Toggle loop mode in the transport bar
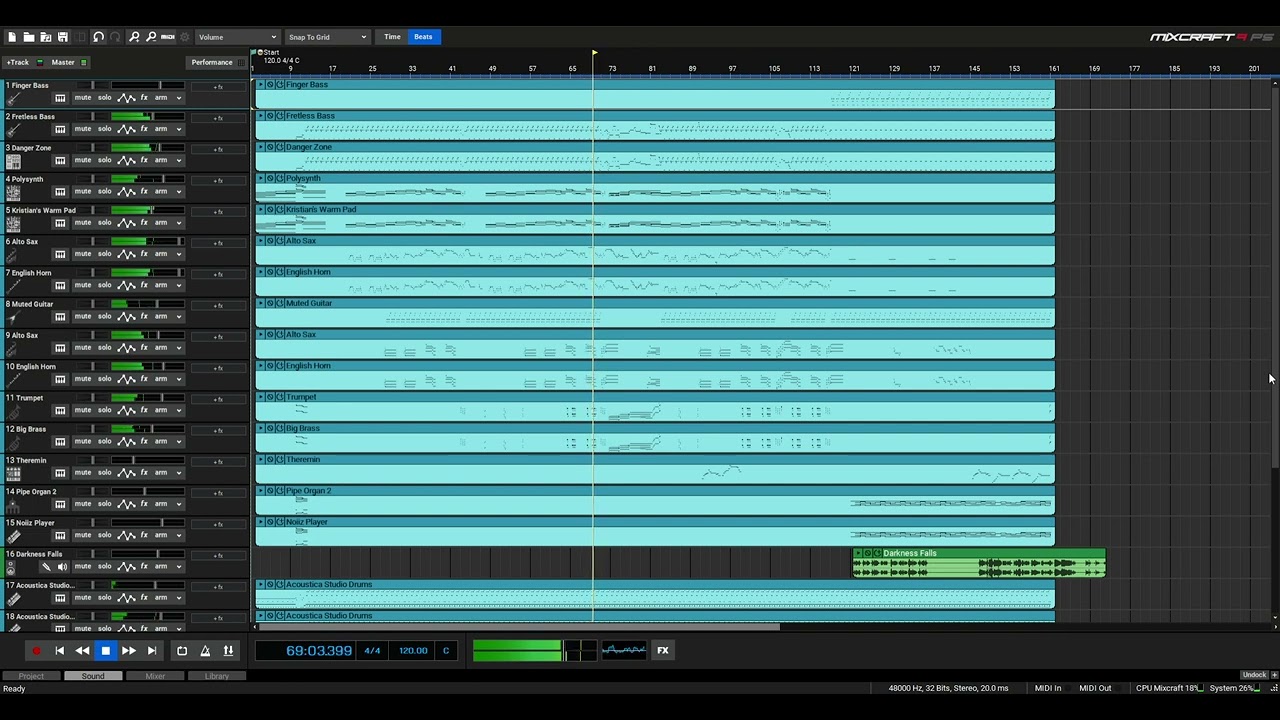The width and height of the screenshot is (1280, 720). click(182, 651)
